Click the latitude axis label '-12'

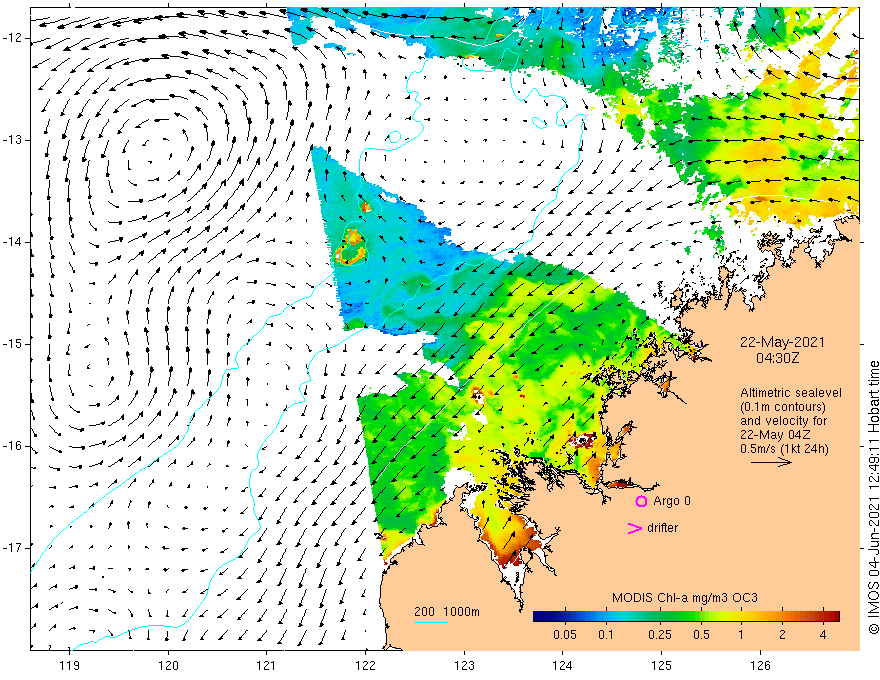point(13,38)
